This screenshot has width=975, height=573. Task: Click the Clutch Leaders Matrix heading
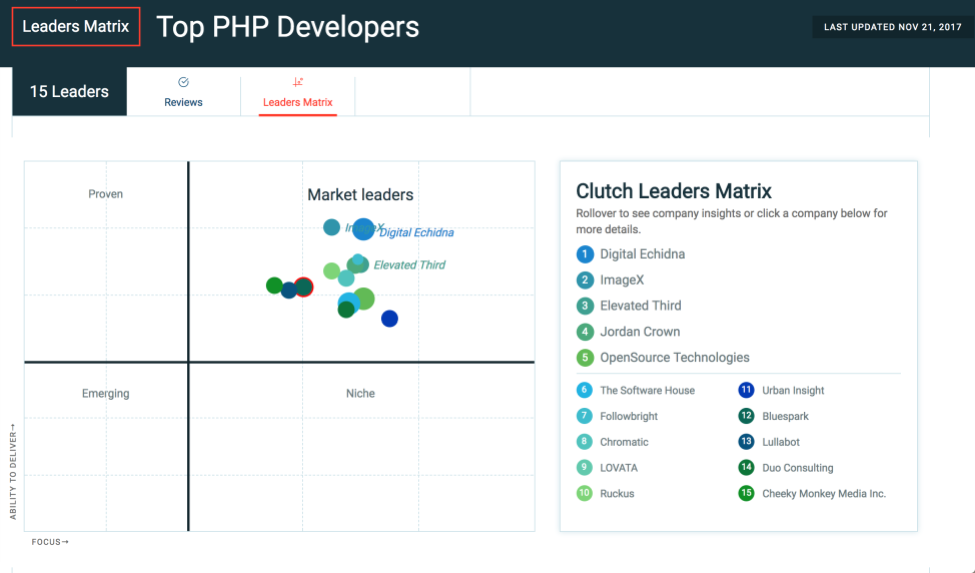click(x=673, y=191)
